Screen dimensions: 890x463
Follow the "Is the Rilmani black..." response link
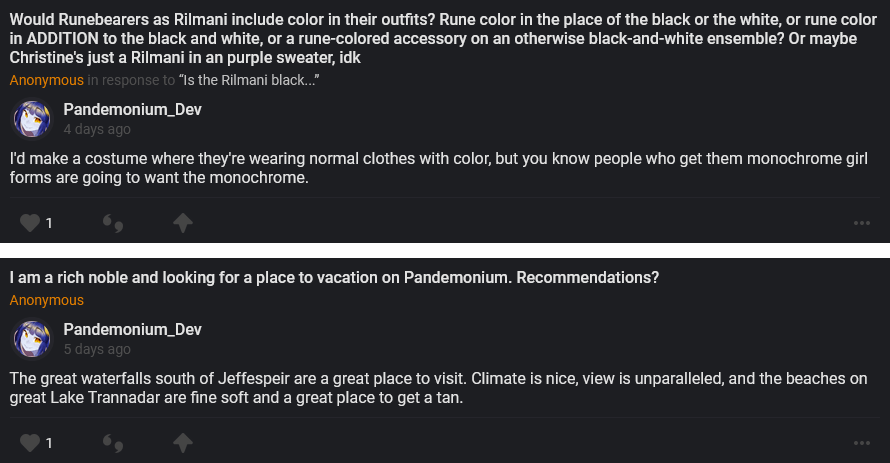[x=249, y=80]
